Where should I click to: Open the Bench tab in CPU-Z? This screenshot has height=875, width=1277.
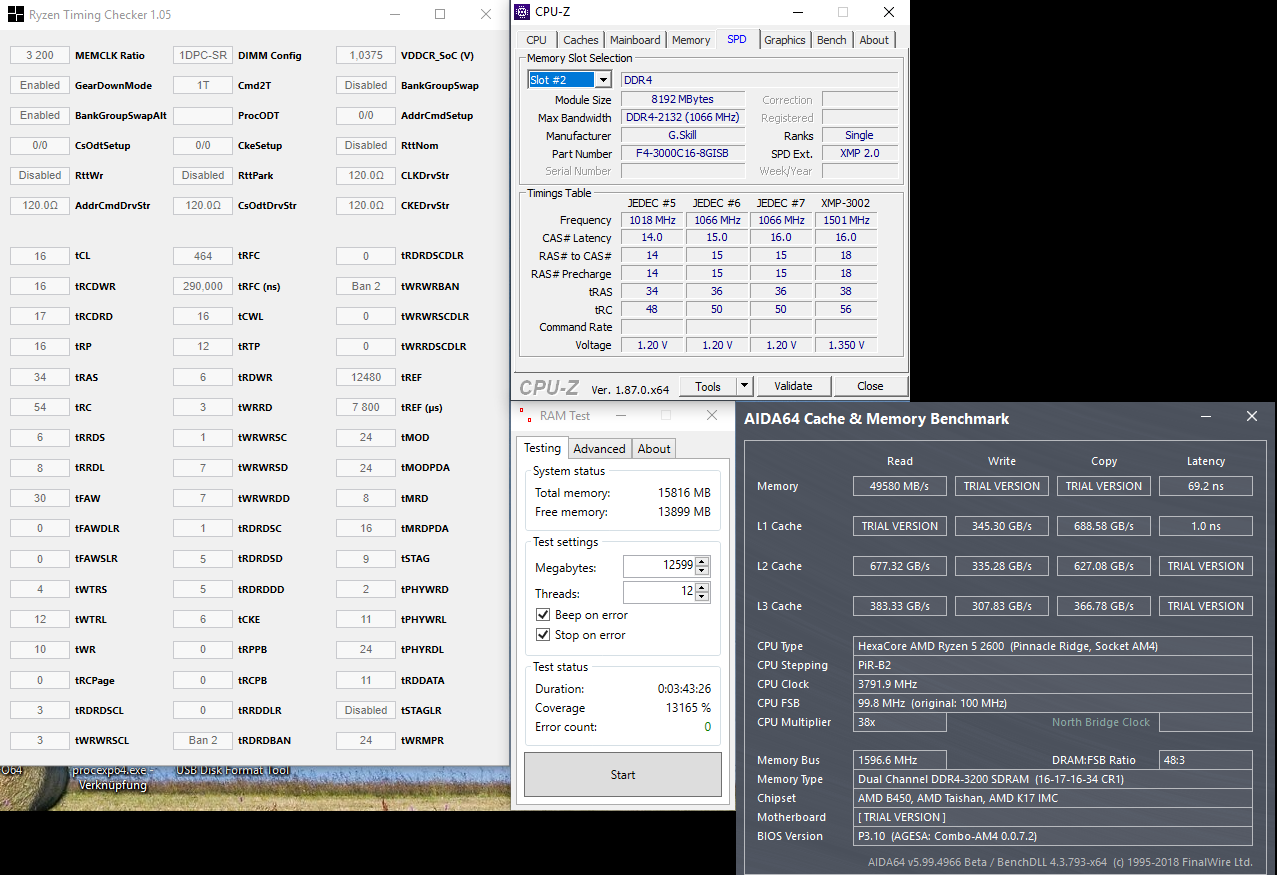click(832, 40)
